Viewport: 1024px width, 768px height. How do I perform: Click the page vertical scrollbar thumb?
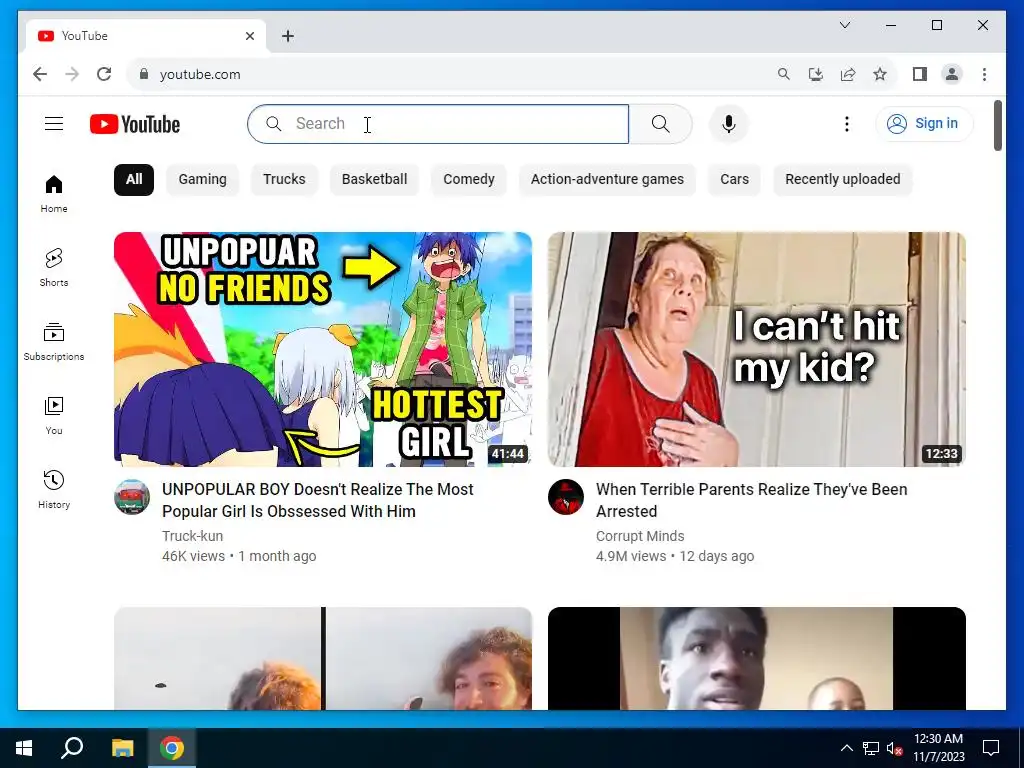997,125
